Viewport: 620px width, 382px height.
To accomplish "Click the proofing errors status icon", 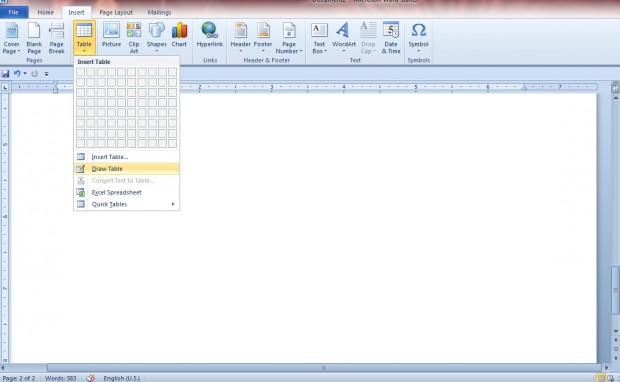I will click(91, 378).
